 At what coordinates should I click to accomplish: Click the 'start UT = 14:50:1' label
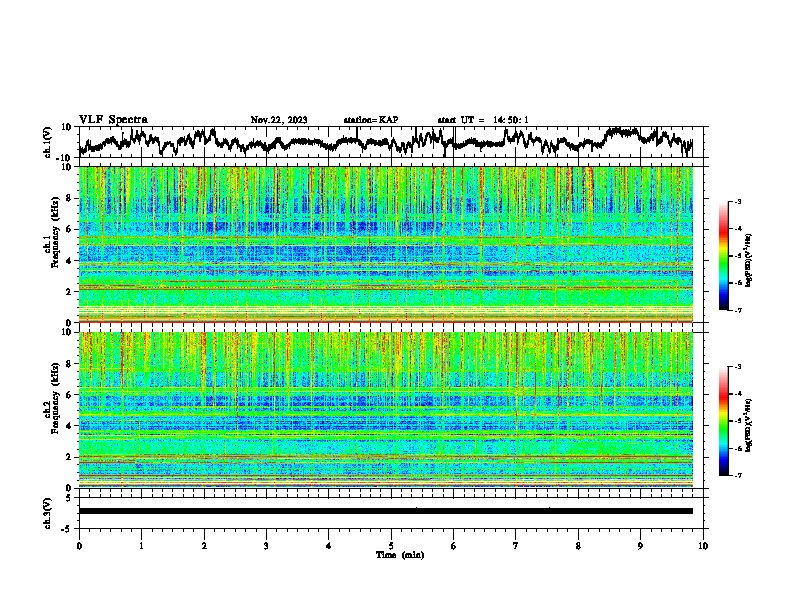483,120
